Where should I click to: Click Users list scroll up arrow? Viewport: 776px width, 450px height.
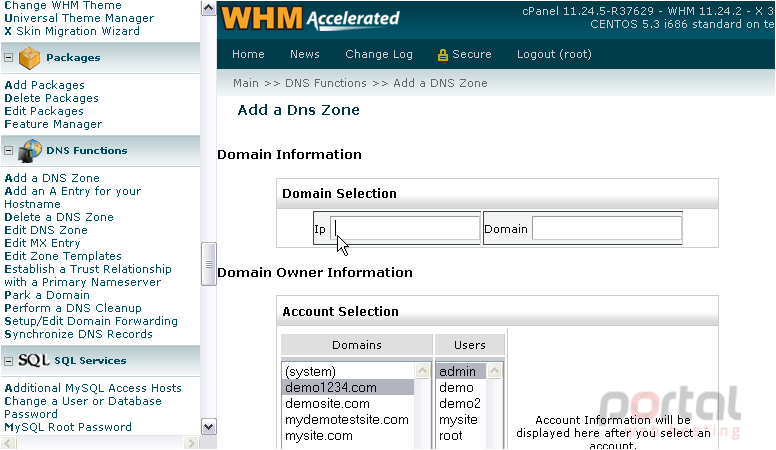pyautogui.click(x=494, y=371)
